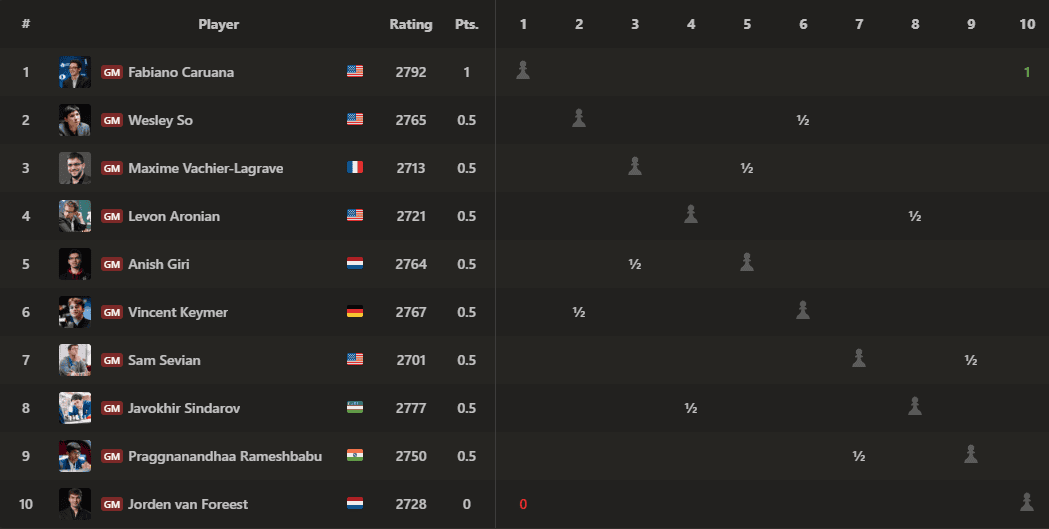Viewport: 1049px width, 529px height.
Task: Click column header number 6
Action: click(803, 24)
